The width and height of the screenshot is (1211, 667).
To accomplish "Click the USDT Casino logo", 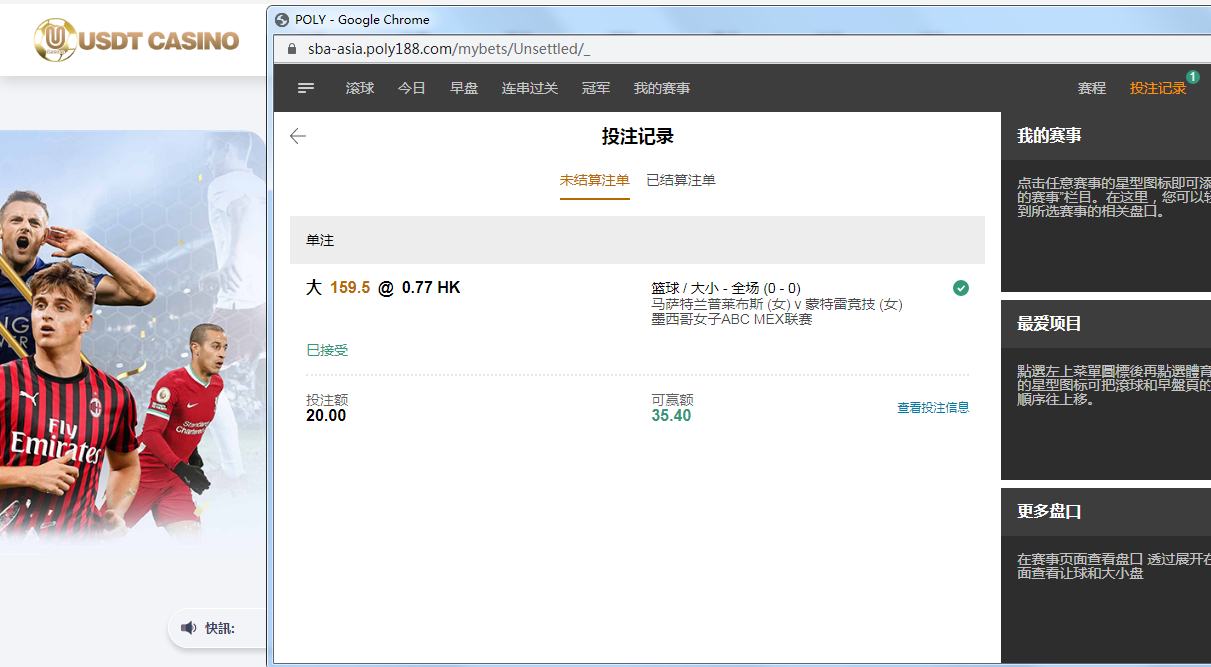I will point(136,40).
